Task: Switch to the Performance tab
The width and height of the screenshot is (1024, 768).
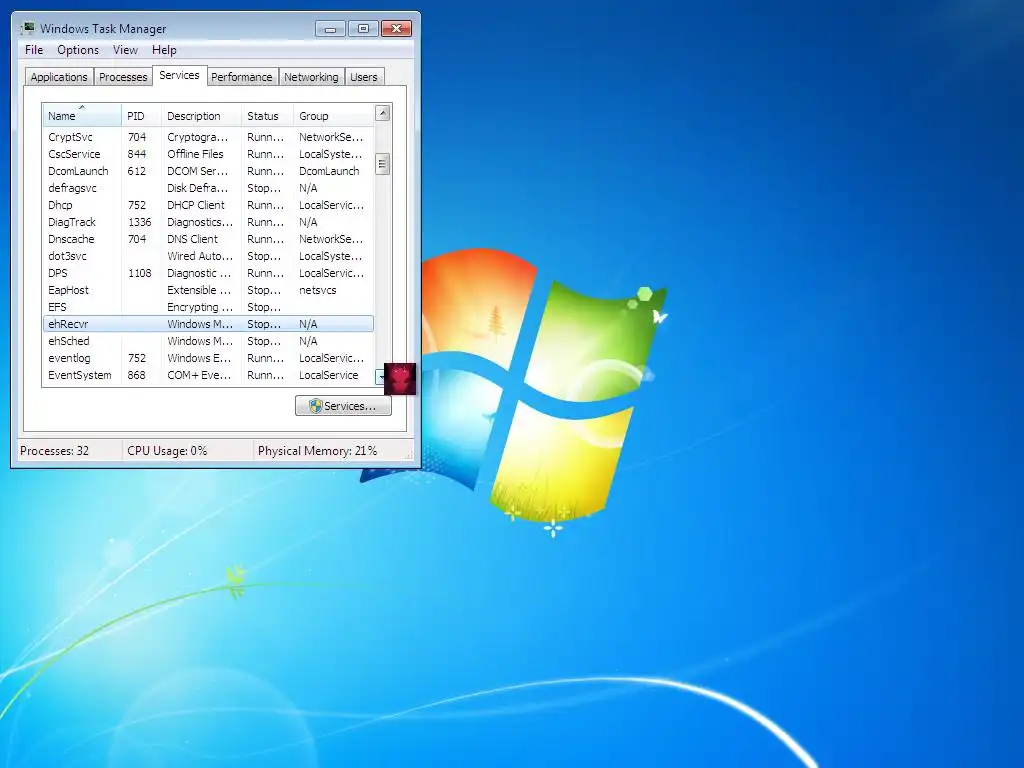Action: click(242, 77)
